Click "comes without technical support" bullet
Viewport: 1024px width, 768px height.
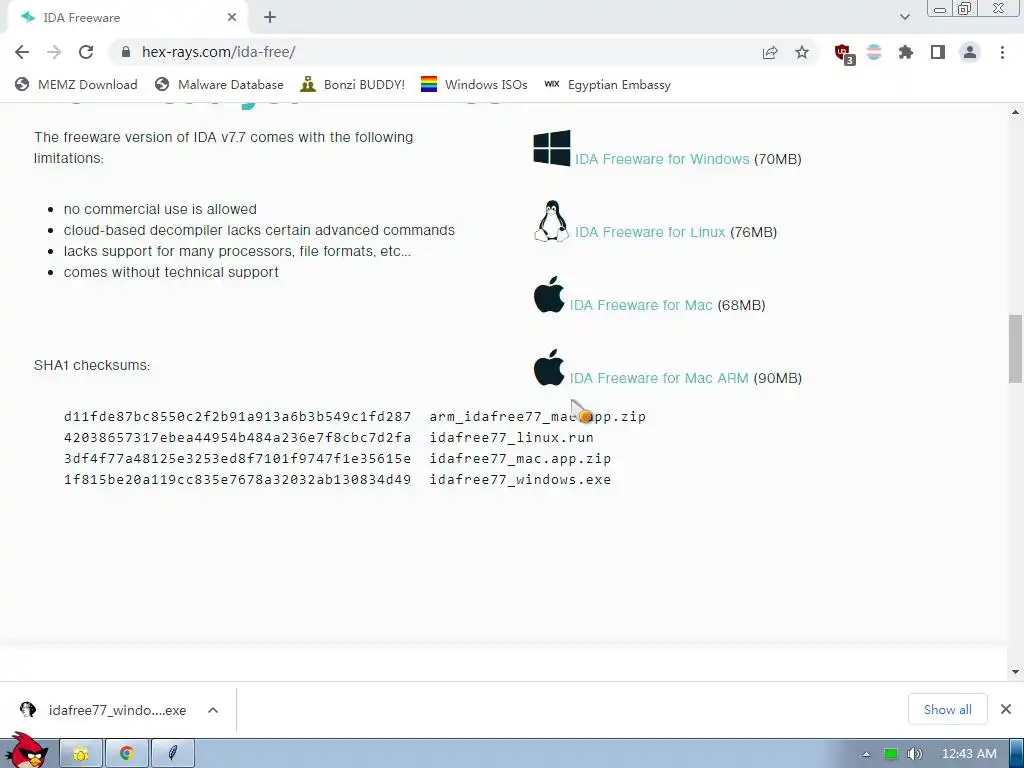coord(171,272)
